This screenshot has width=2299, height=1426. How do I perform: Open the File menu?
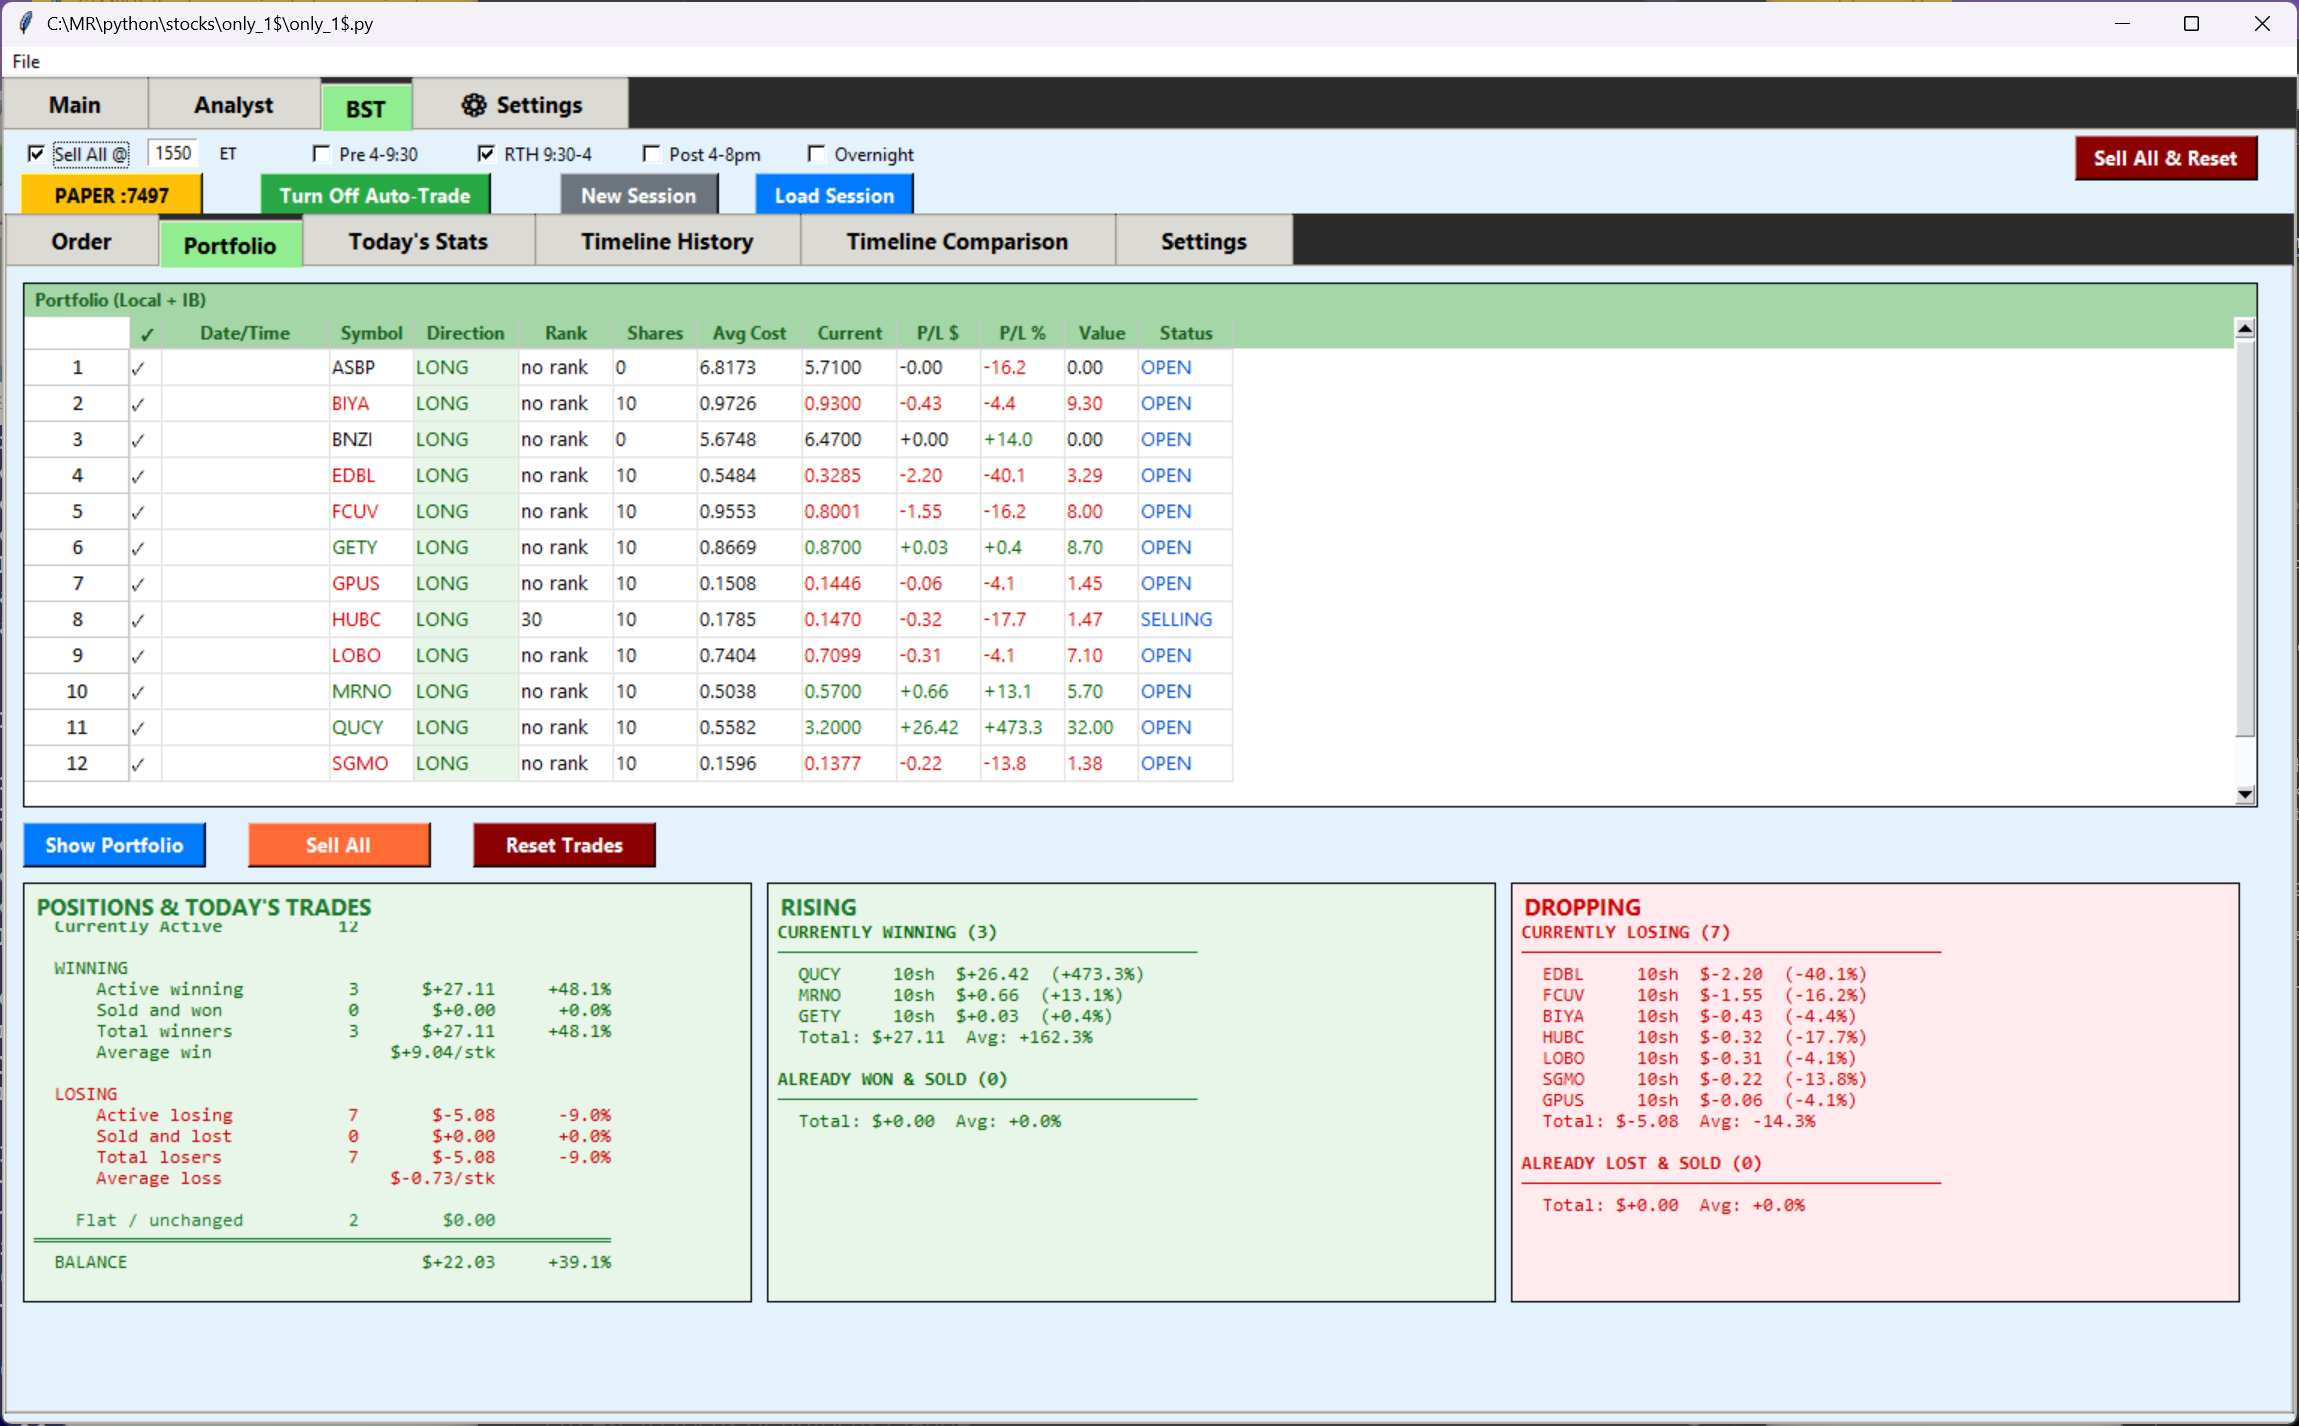(26, 61)
